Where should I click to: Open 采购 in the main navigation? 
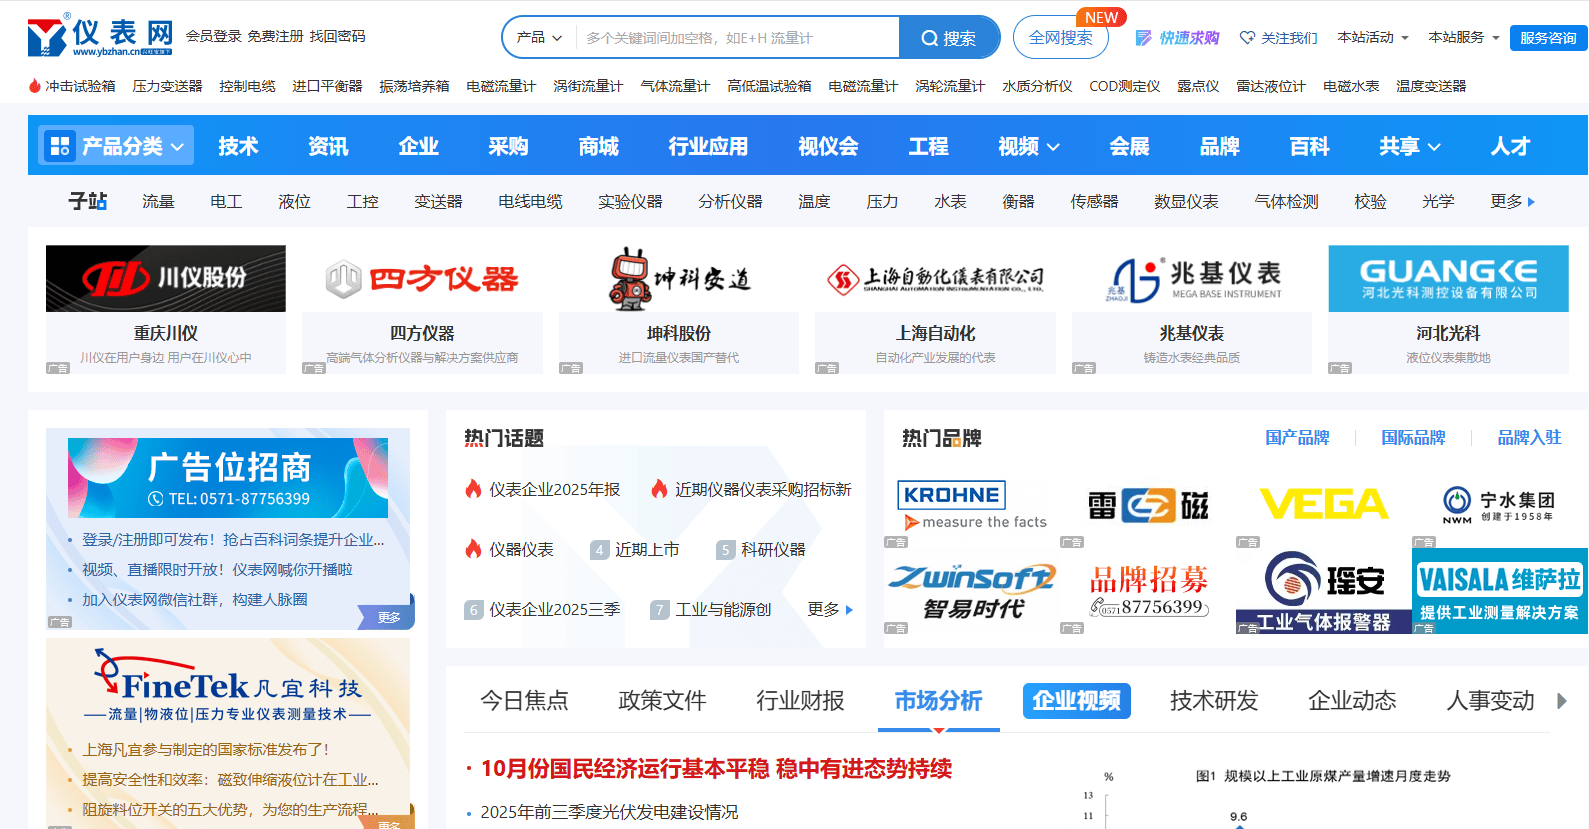click(x=508, y=146)
